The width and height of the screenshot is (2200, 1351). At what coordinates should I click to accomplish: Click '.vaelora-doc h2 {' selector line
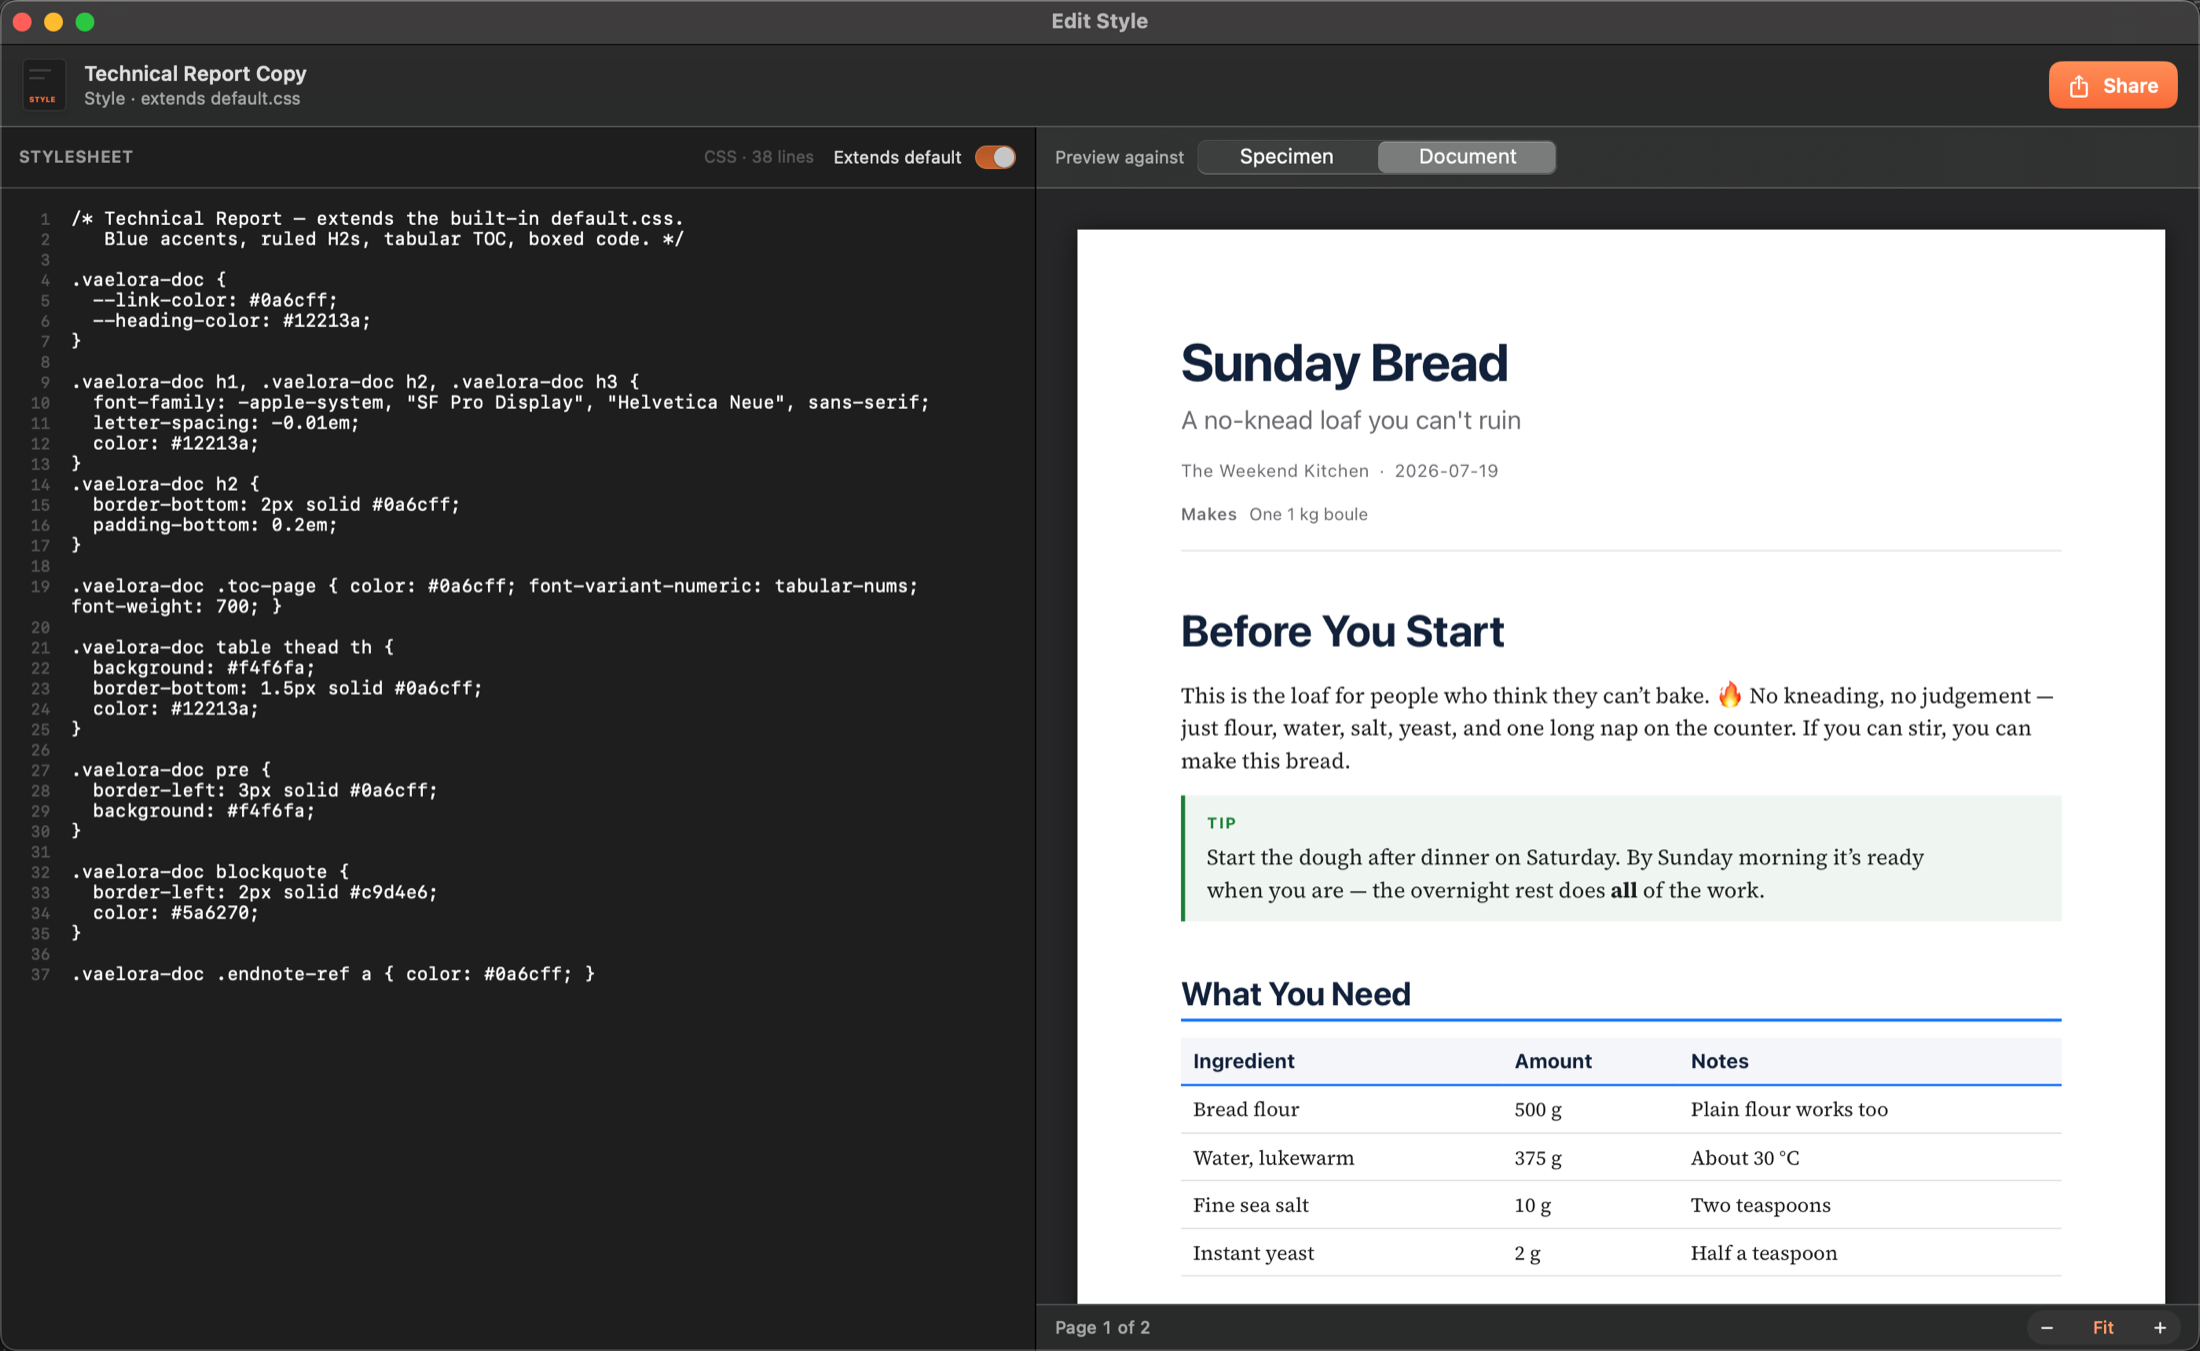[x=165, y=483]
